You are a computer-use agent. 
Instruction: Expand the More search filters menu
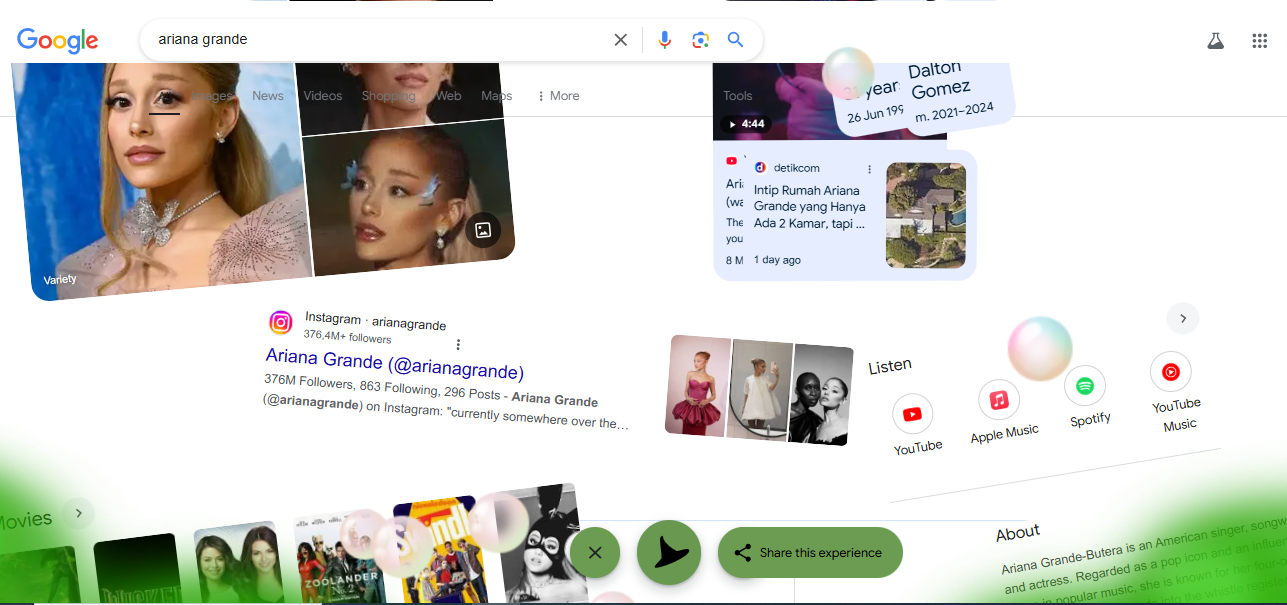pyautogui.click(x=558, y=96)
